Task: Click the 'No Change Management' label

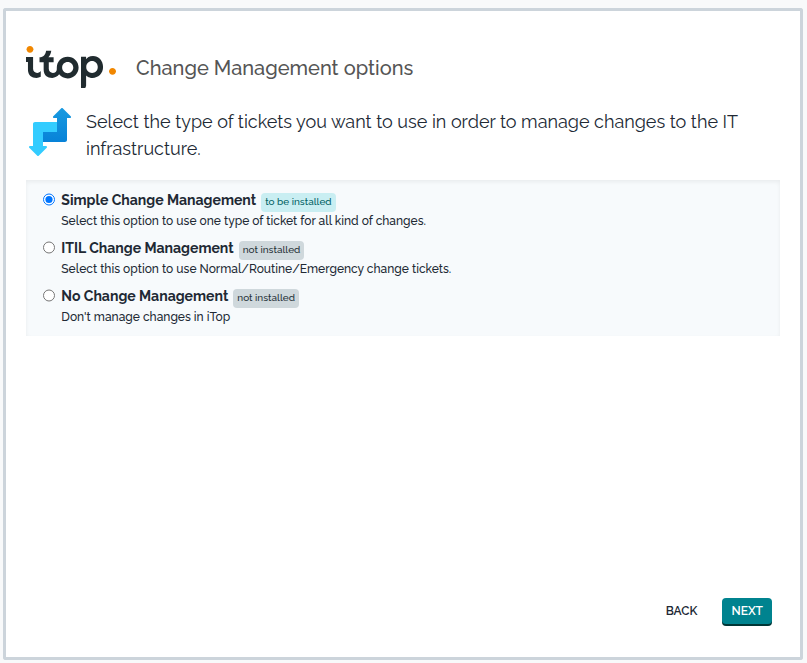Action: (x=145, y=295)
